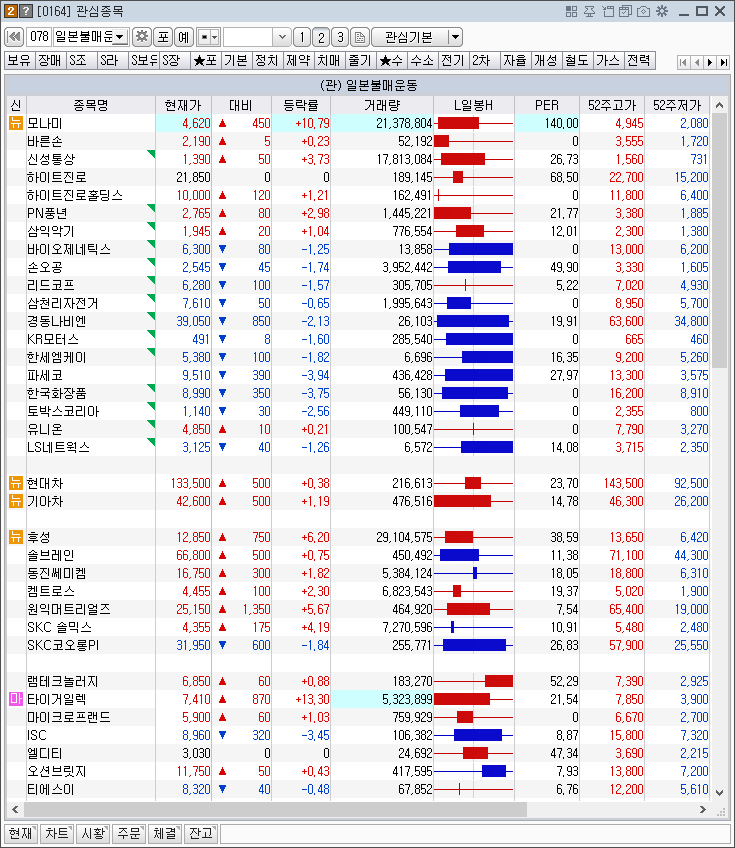
Task: Click the news icon next to 모나미
Action: 16,123
